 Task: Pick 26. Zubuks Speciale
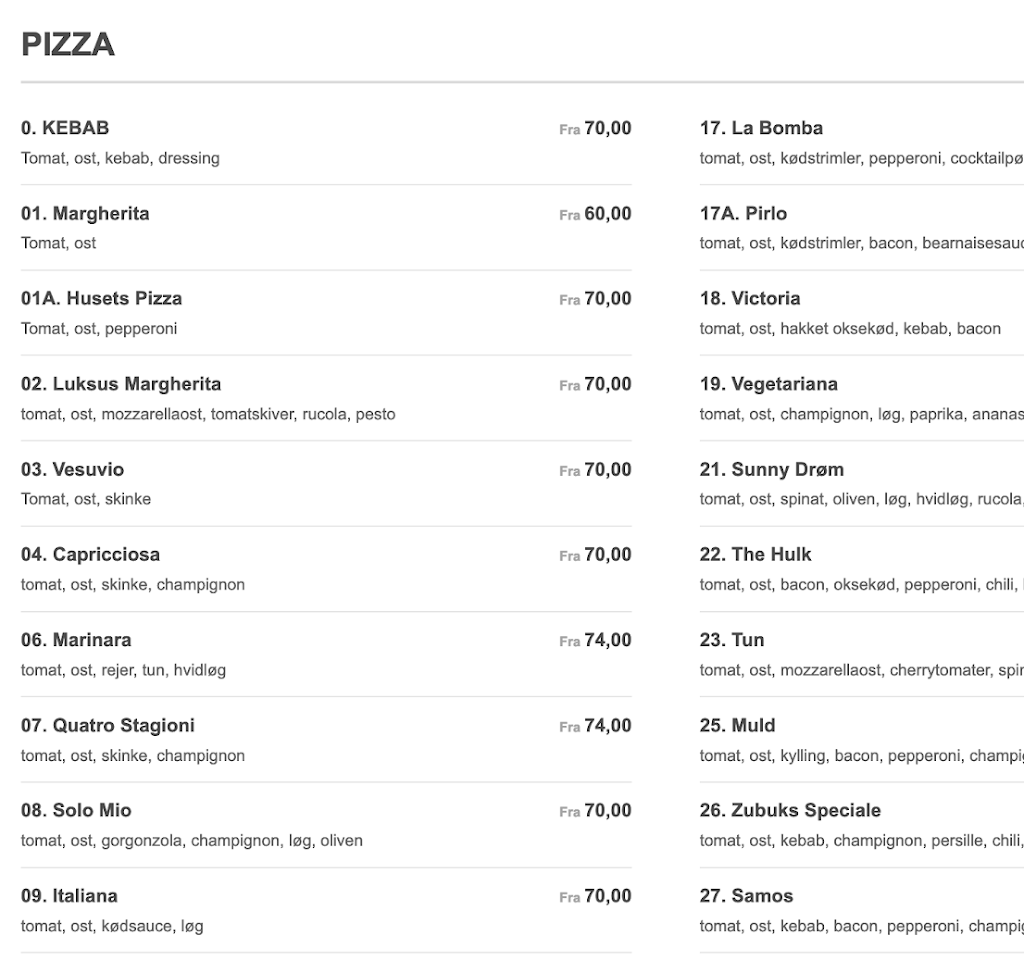tap(790, 810)
